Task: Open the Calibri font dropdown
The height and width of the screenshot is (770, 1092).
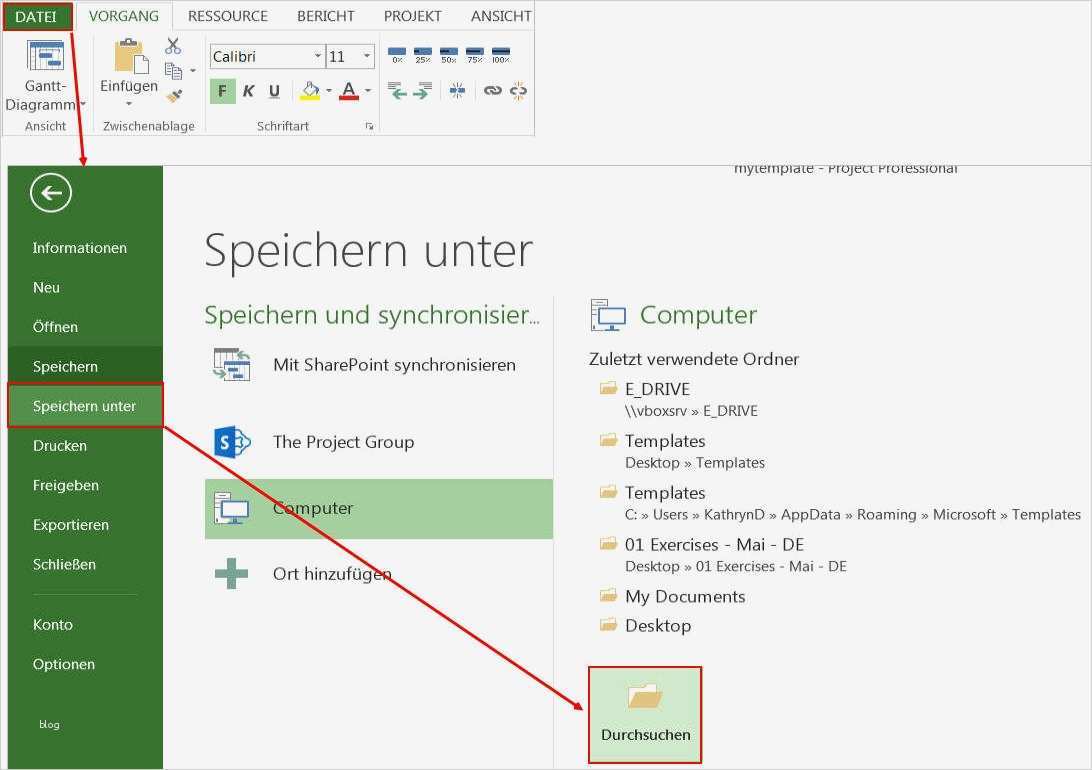Action: click(x=317, y=55)
